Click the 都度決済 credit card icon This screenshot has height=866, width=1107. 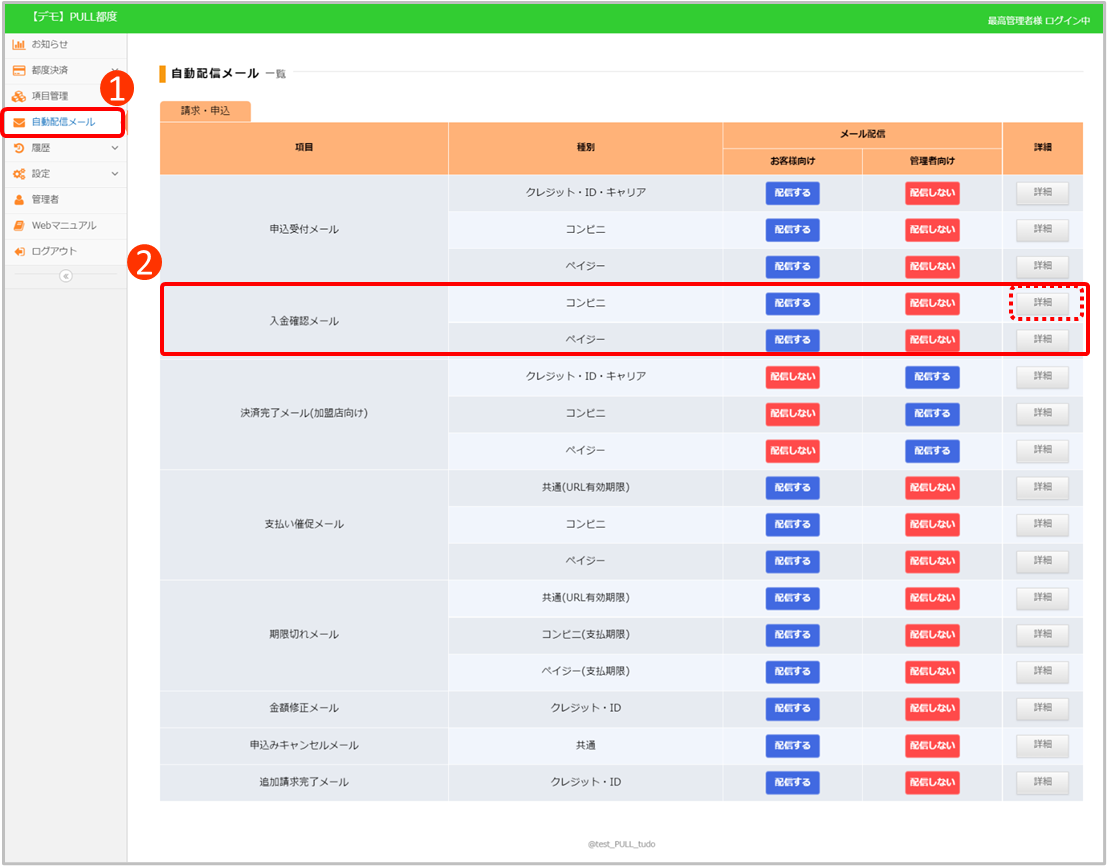pyautogui.click(x=19, y=70)
